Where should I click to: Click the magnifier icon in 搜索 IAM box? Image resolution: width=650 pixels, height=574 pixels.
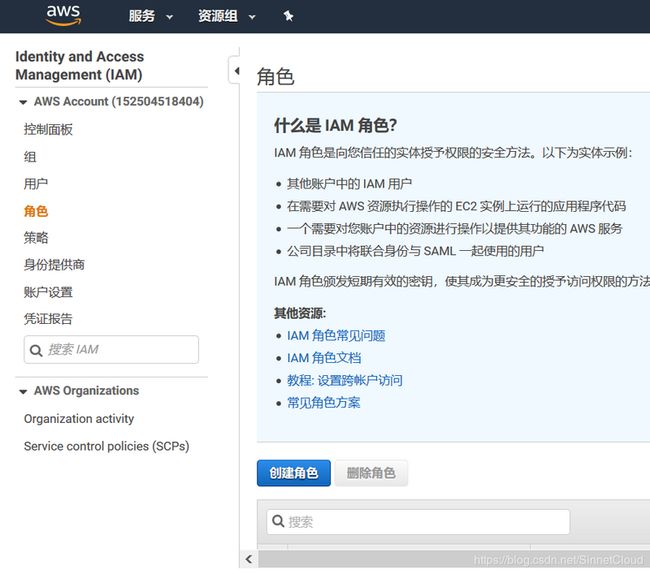click(36, 351)
